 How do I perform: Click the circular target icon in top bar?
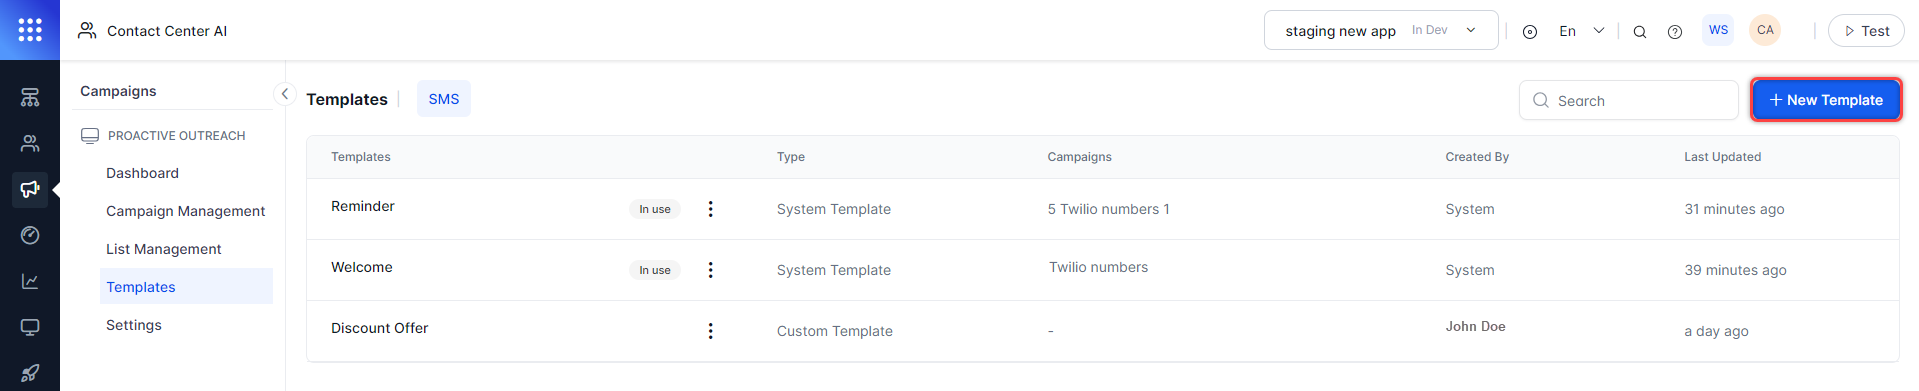coord(1530,32)
